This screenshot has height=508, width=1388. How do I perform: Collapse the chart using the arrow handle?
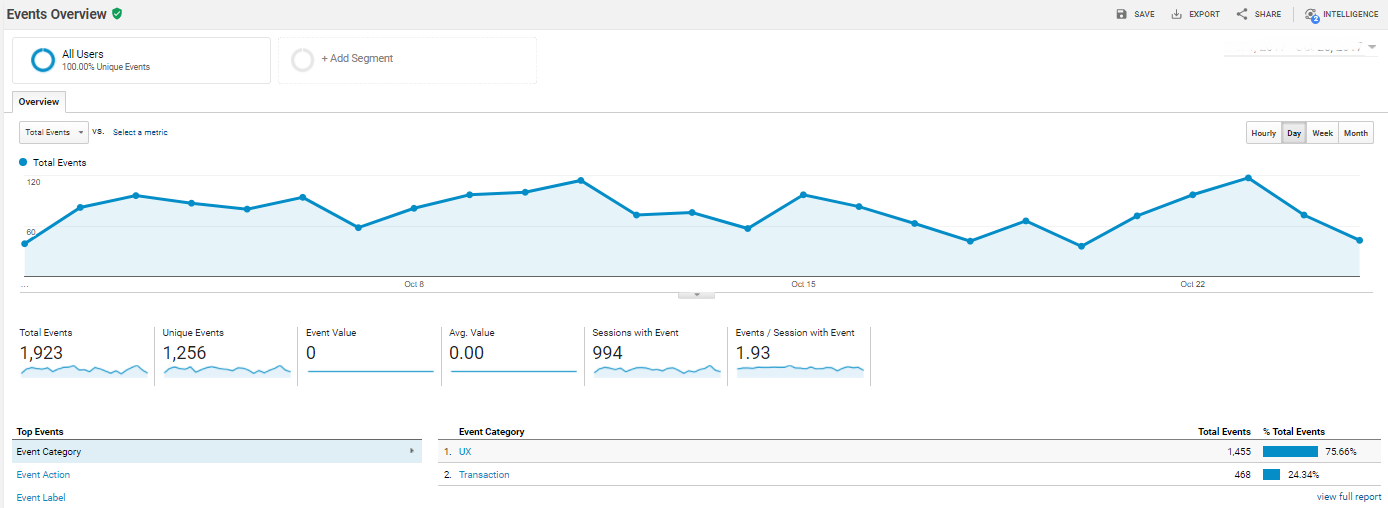(696, 294)
